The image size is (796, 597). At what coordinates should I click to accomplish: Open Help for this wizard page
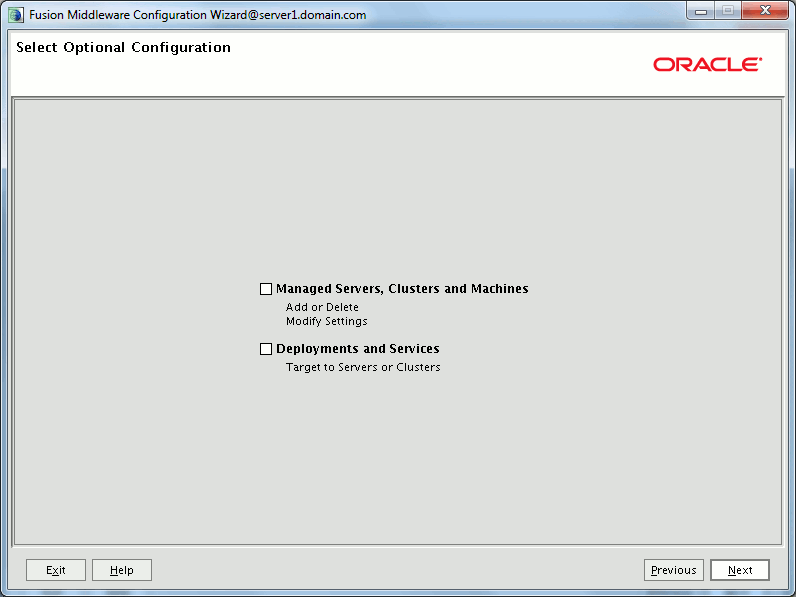(122, 570)
